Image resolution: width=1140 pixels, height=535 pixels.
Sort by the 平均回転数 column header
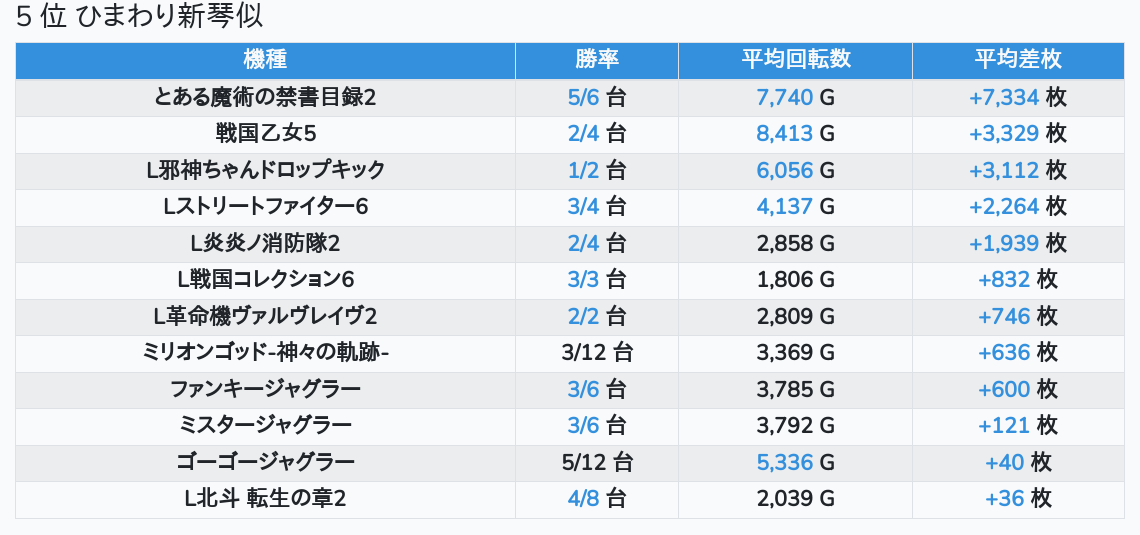click(x=795, y=60)
